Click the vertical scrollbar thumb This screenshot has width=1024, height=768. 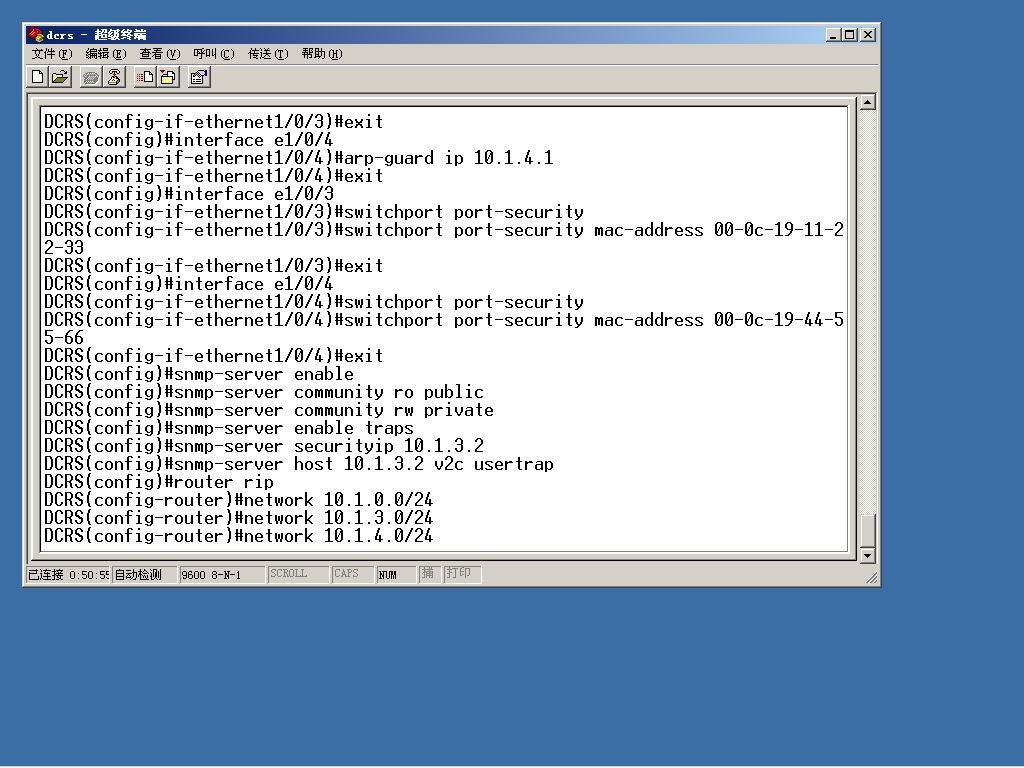click(867, 530)
